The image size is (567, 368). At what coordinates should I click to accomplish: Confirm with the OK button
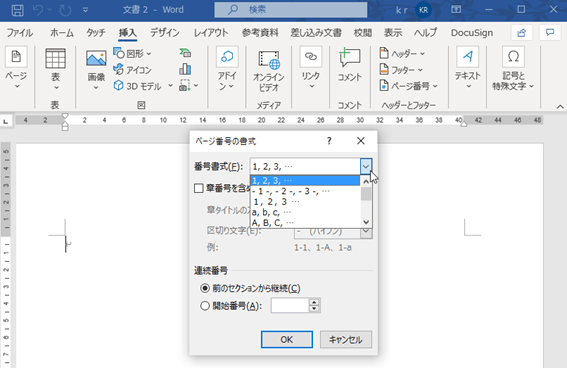point(287,339)
